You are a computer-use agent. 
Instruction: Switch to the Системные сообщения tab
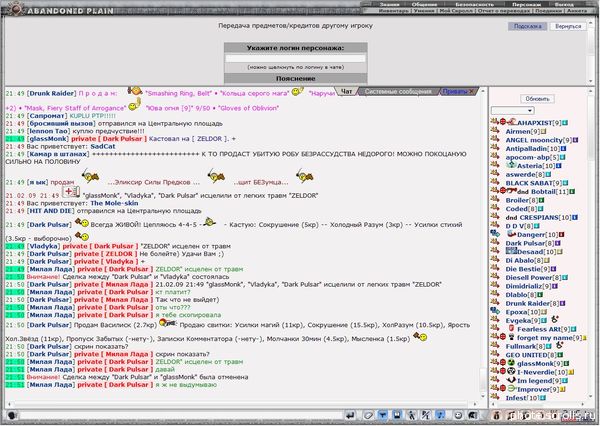[398, 91]
